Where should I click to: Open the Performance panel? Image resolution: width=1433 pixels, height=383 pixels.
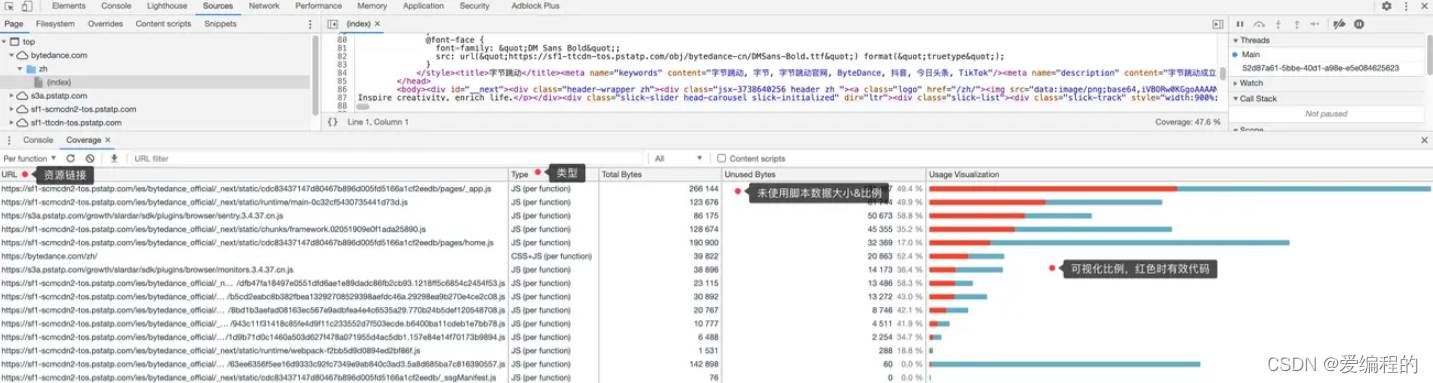(x=319, y=6)
